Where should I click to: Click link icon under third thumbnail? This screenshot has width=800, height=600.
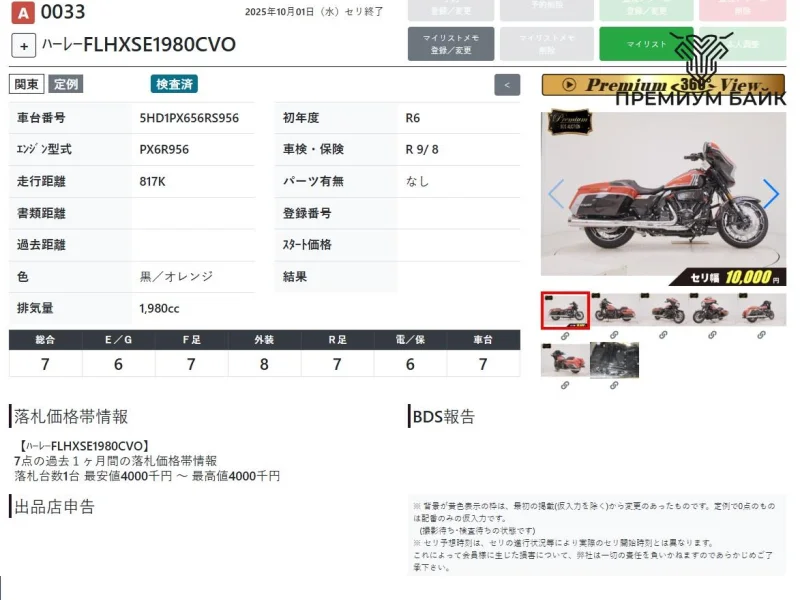[663, 335]
